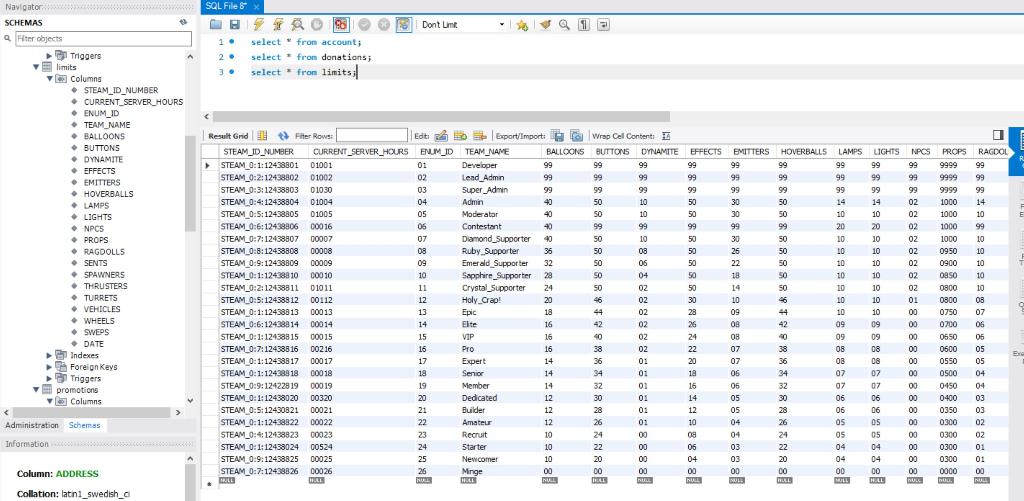Click the BALLOONS column header in results
Viewport: 1024px width, 501px height.
click(565, 151)
